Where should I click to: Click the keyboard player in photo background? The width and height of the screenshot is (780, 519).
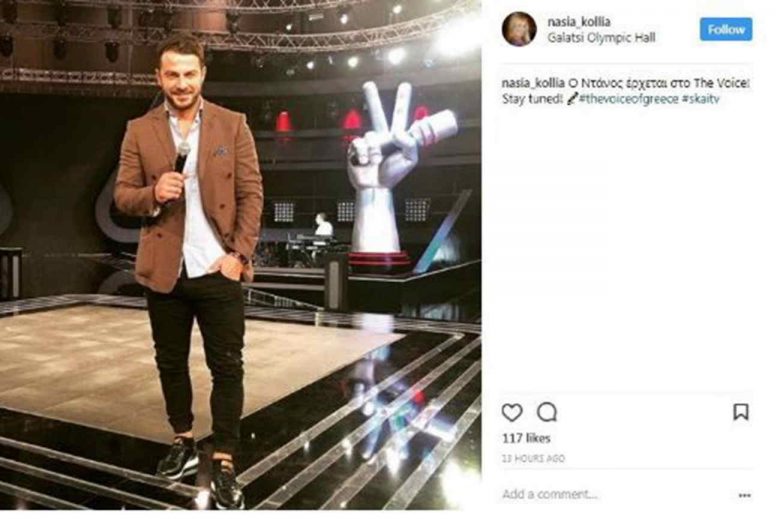[323, 225]
